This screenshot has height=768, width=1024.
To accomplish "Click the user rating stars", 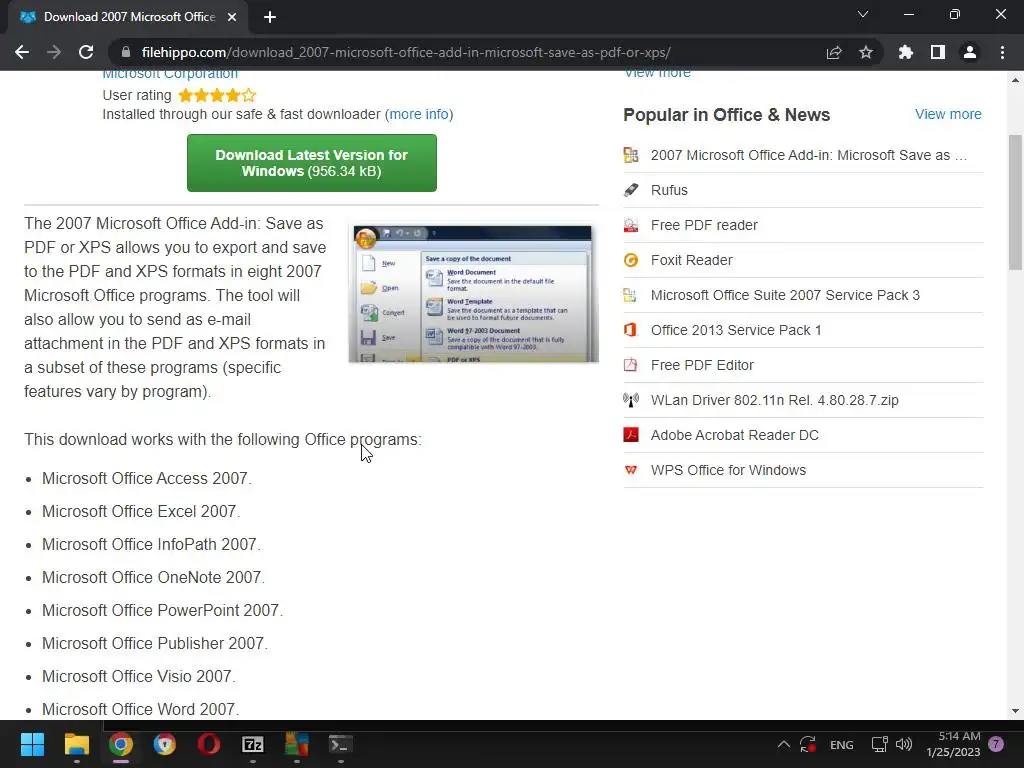I will click(217, 95).
